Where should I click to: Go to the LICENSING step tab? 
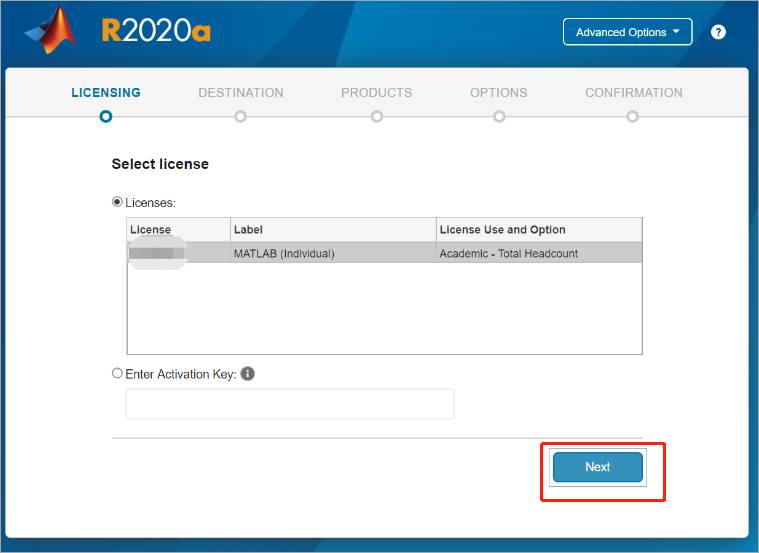106,92
